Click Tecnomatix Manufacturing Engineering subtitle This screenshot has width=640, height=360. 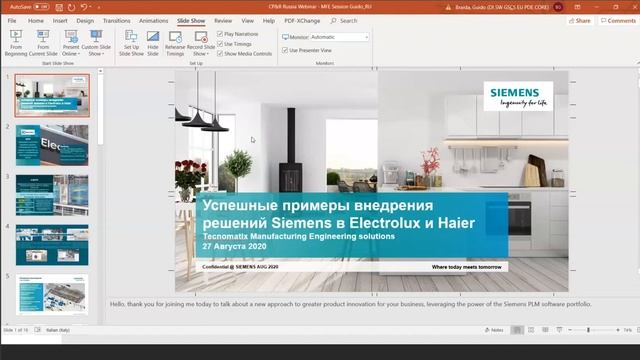[x=298, y=236]
